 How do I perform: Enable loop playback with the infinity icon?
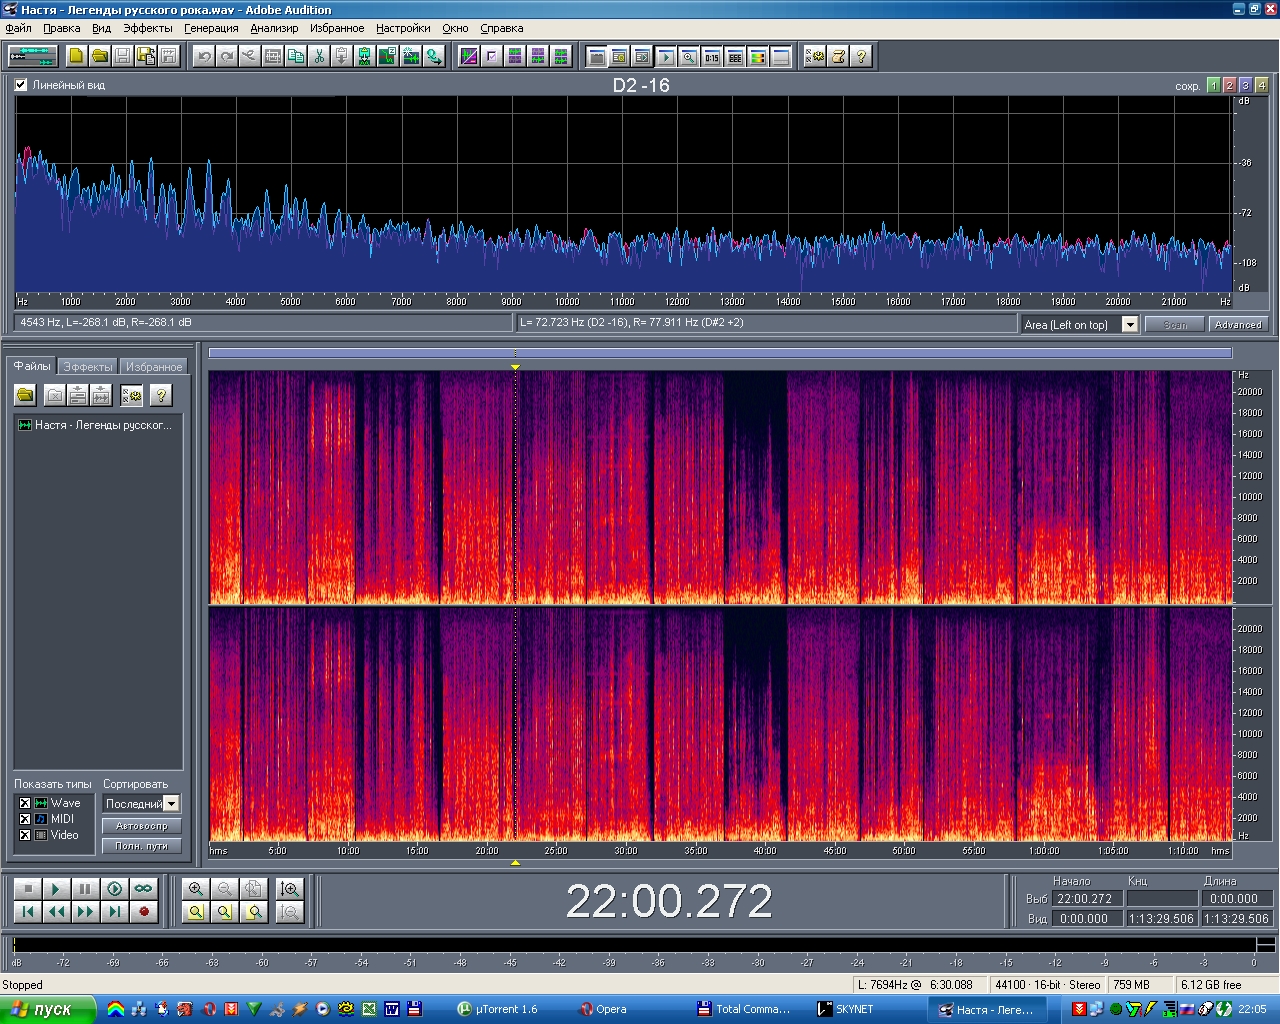point(144,889)
